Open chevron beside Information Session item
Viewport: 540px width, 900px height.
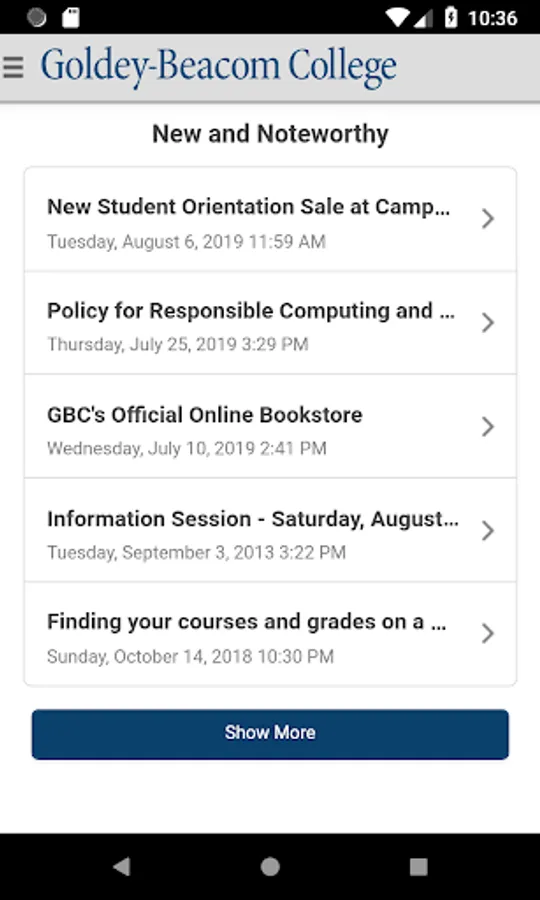[487, 530]
